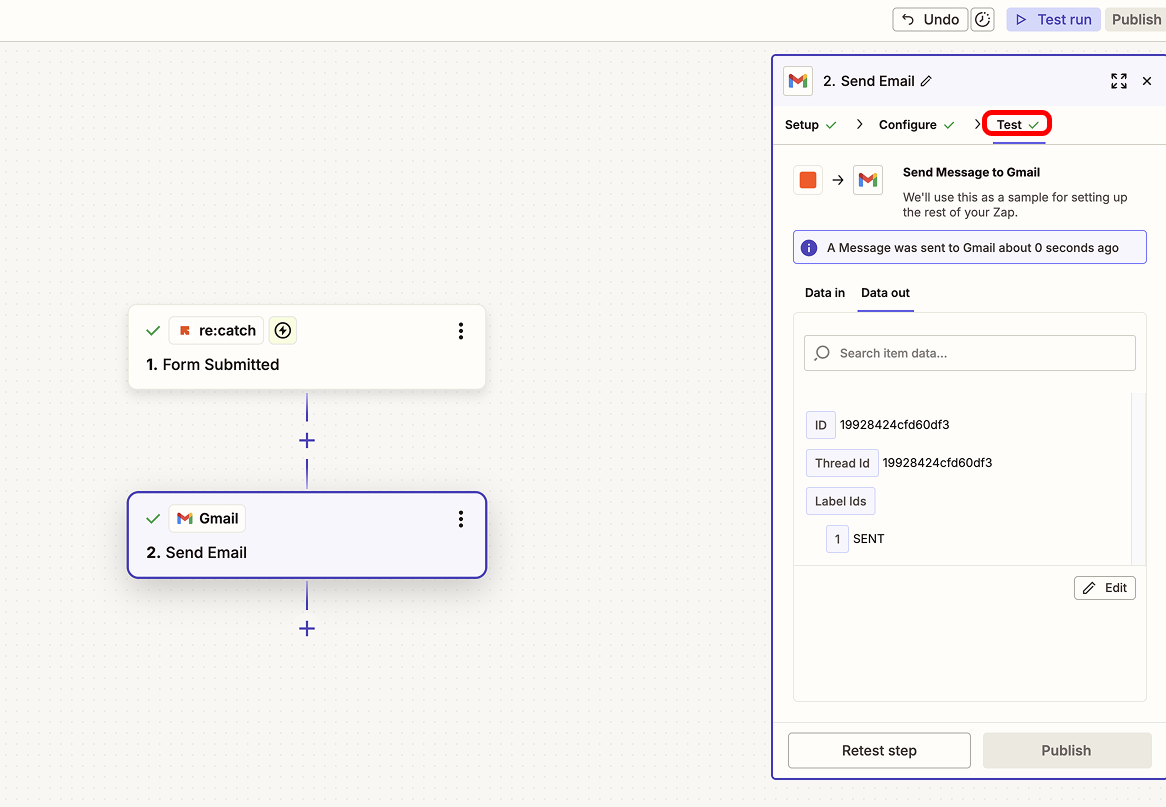Viewport: 1166px width, 807px height.
Task: Open the Form Submitted step options menu
Action: (461, 331)
